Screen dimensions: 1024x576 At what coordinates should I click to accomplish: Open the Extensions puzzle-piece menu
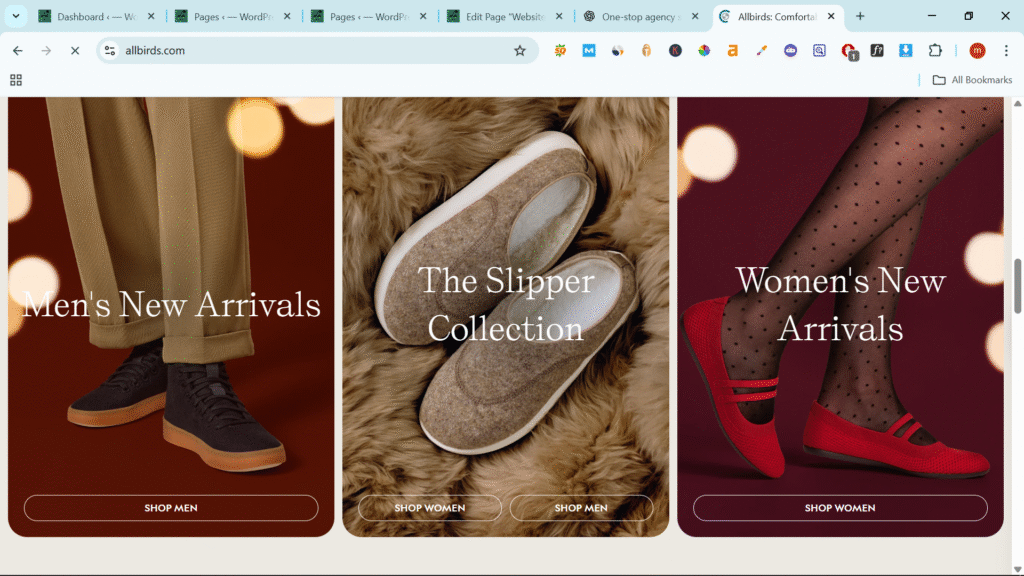coord(935,51)
